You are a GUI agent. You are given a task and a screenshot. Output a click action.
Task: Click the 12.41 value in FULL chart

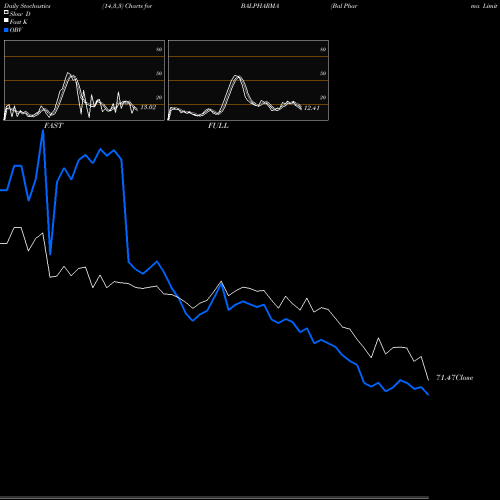click(312, 108)
